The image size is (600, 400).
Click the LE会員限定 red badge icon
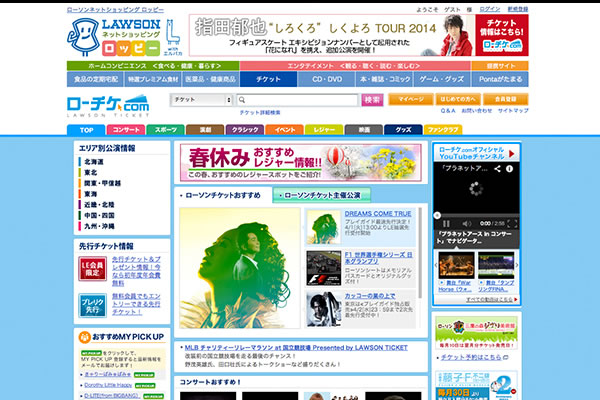click(x=93, y=269)
